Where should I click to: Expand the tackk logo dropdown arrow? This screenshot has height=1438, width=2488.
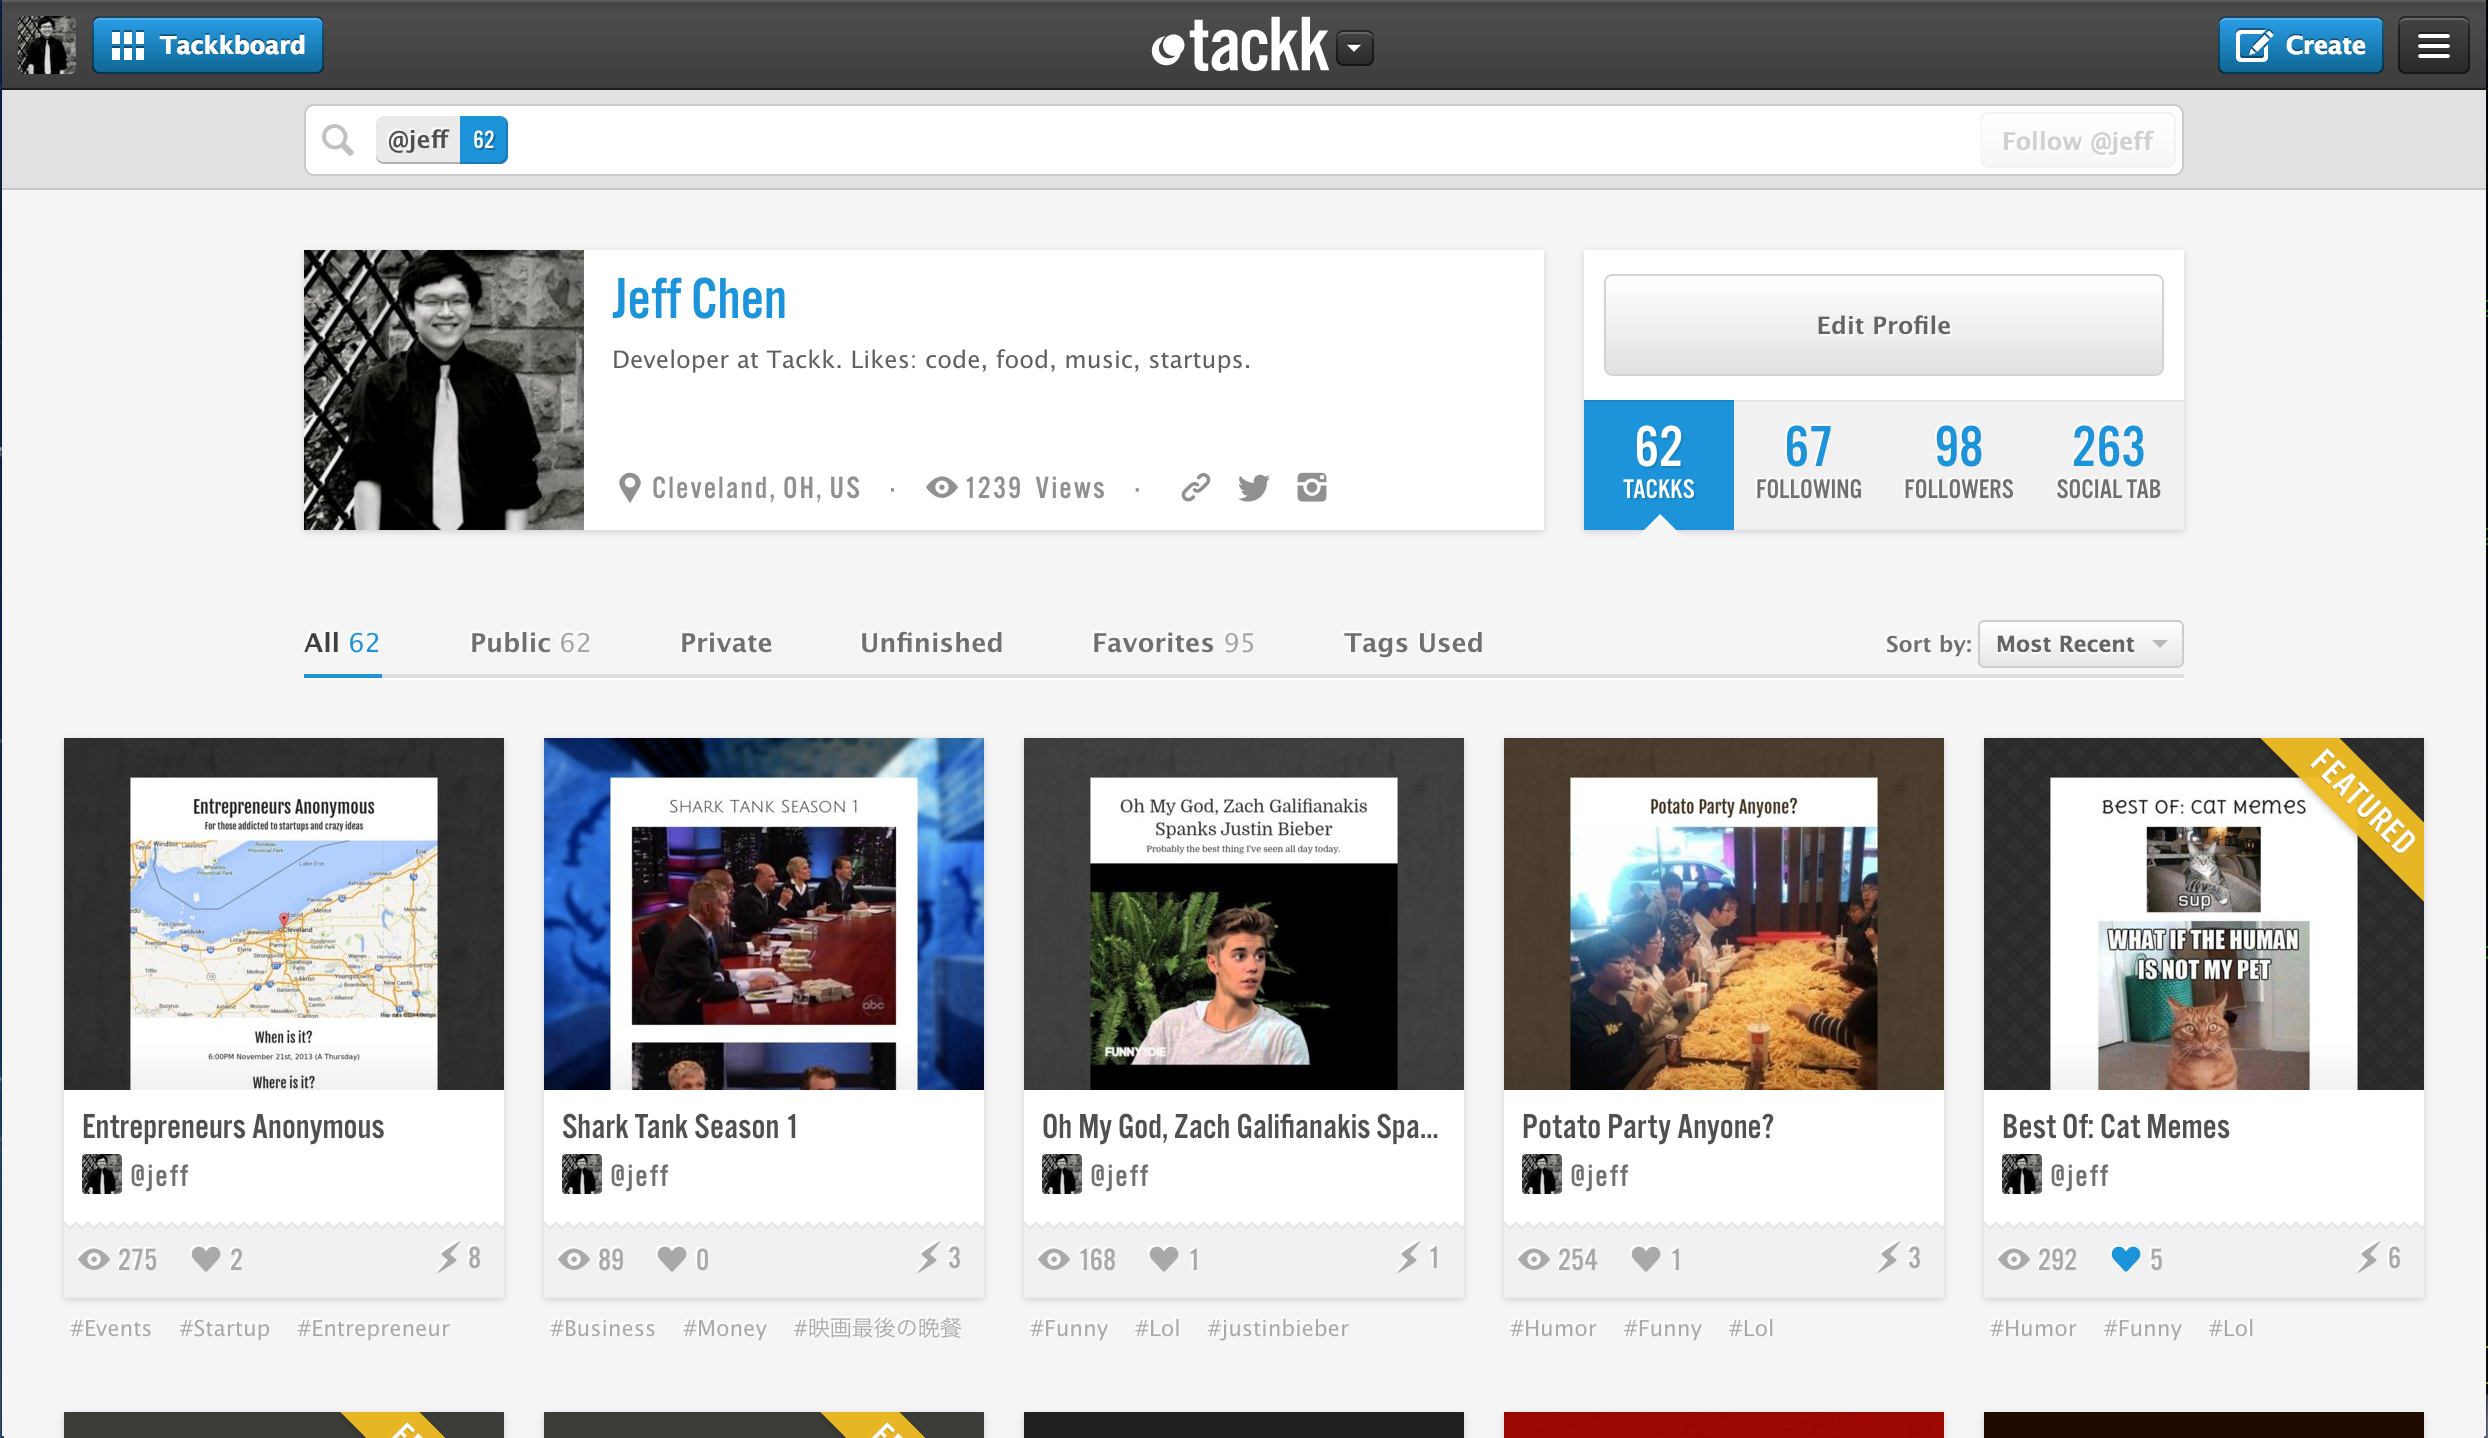point(1355,48)
